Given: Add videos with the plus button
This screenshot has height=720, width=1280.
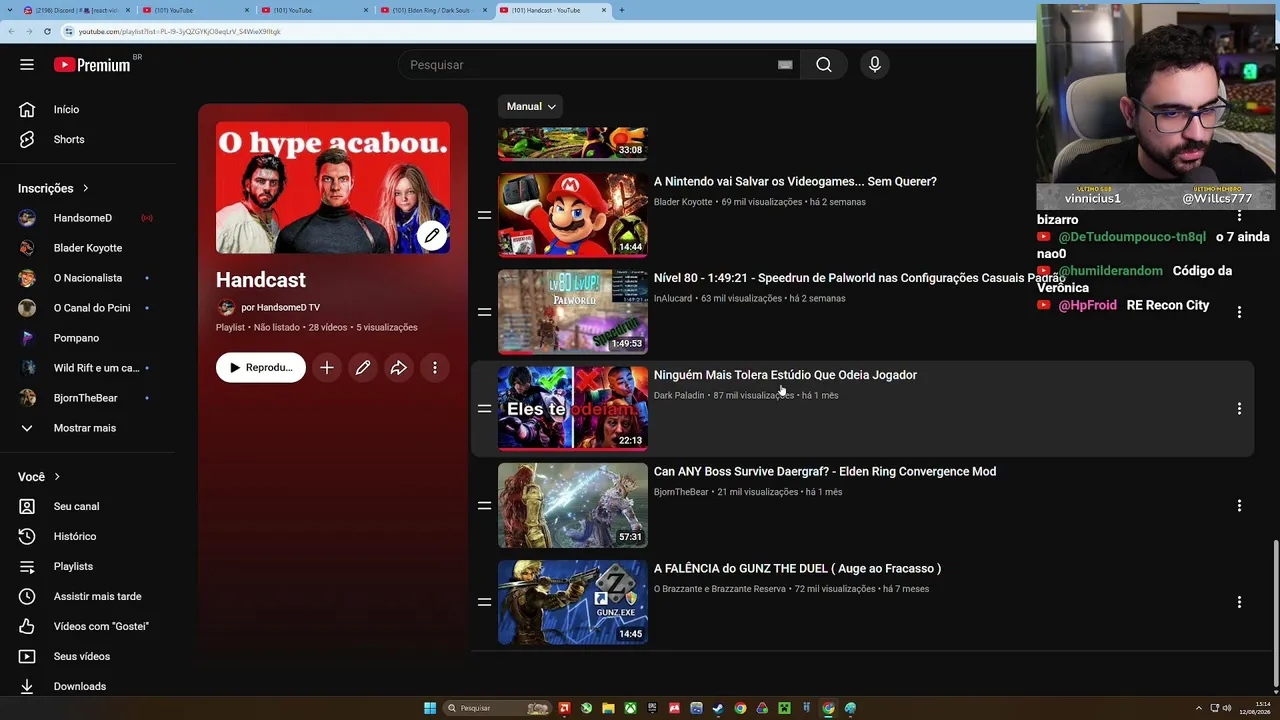Looking at the screenshot, I should 327,368.
